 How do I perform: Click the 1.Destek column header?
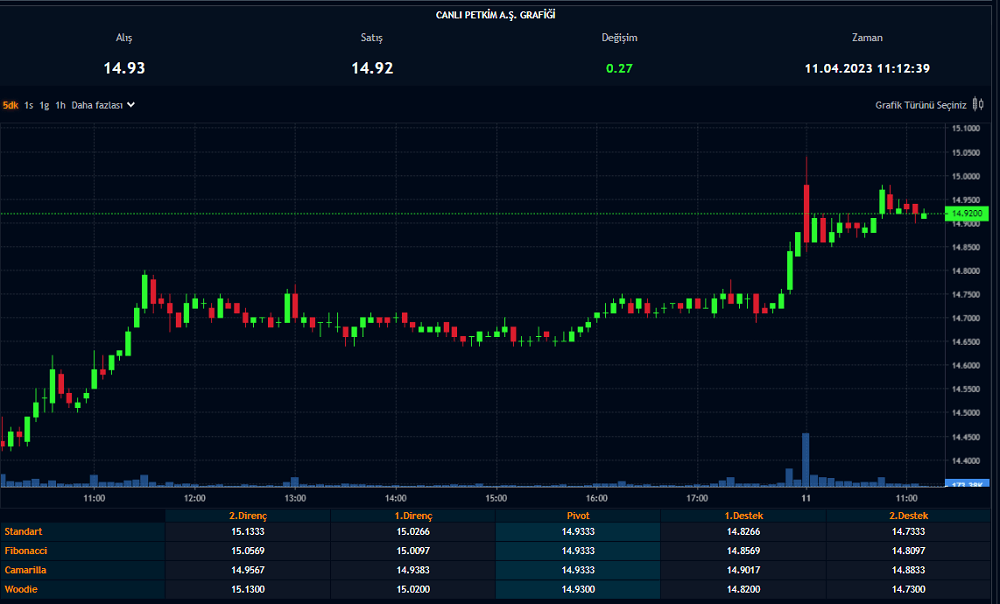click(743, 515)
